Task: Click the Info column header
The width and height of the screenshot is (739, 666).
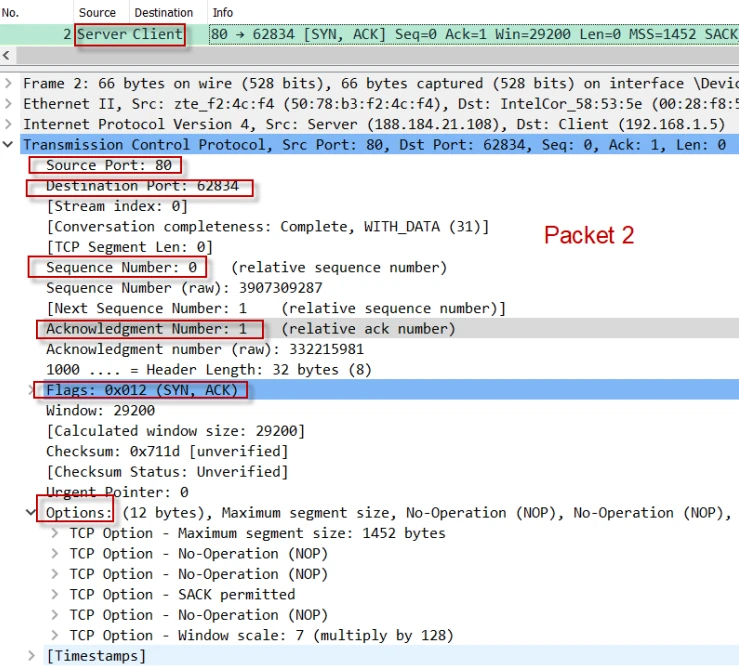Action: click(x=223, y=12)
